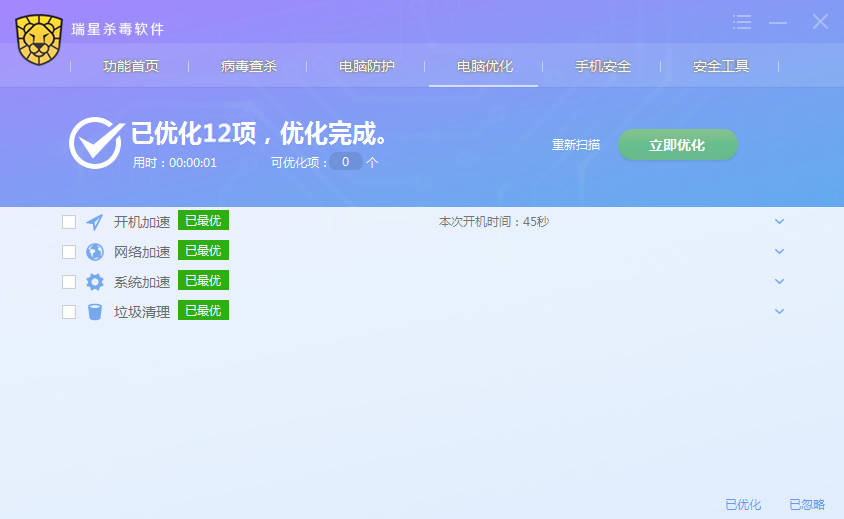The width and height of the screenshot is (844, 519).
Task: Click the large checkmark completion icon
Action: [96, 142]
